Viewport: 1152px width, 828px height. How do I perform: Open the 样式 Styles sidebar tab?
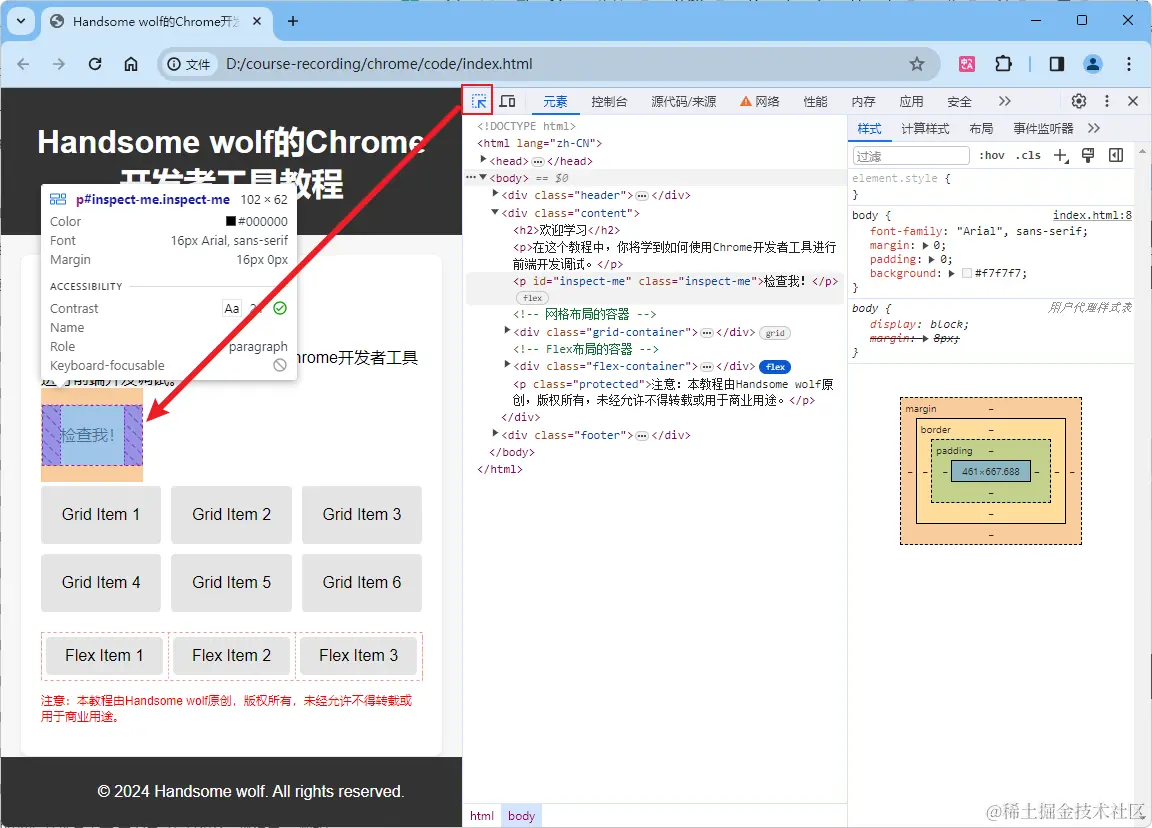[869, 129]
